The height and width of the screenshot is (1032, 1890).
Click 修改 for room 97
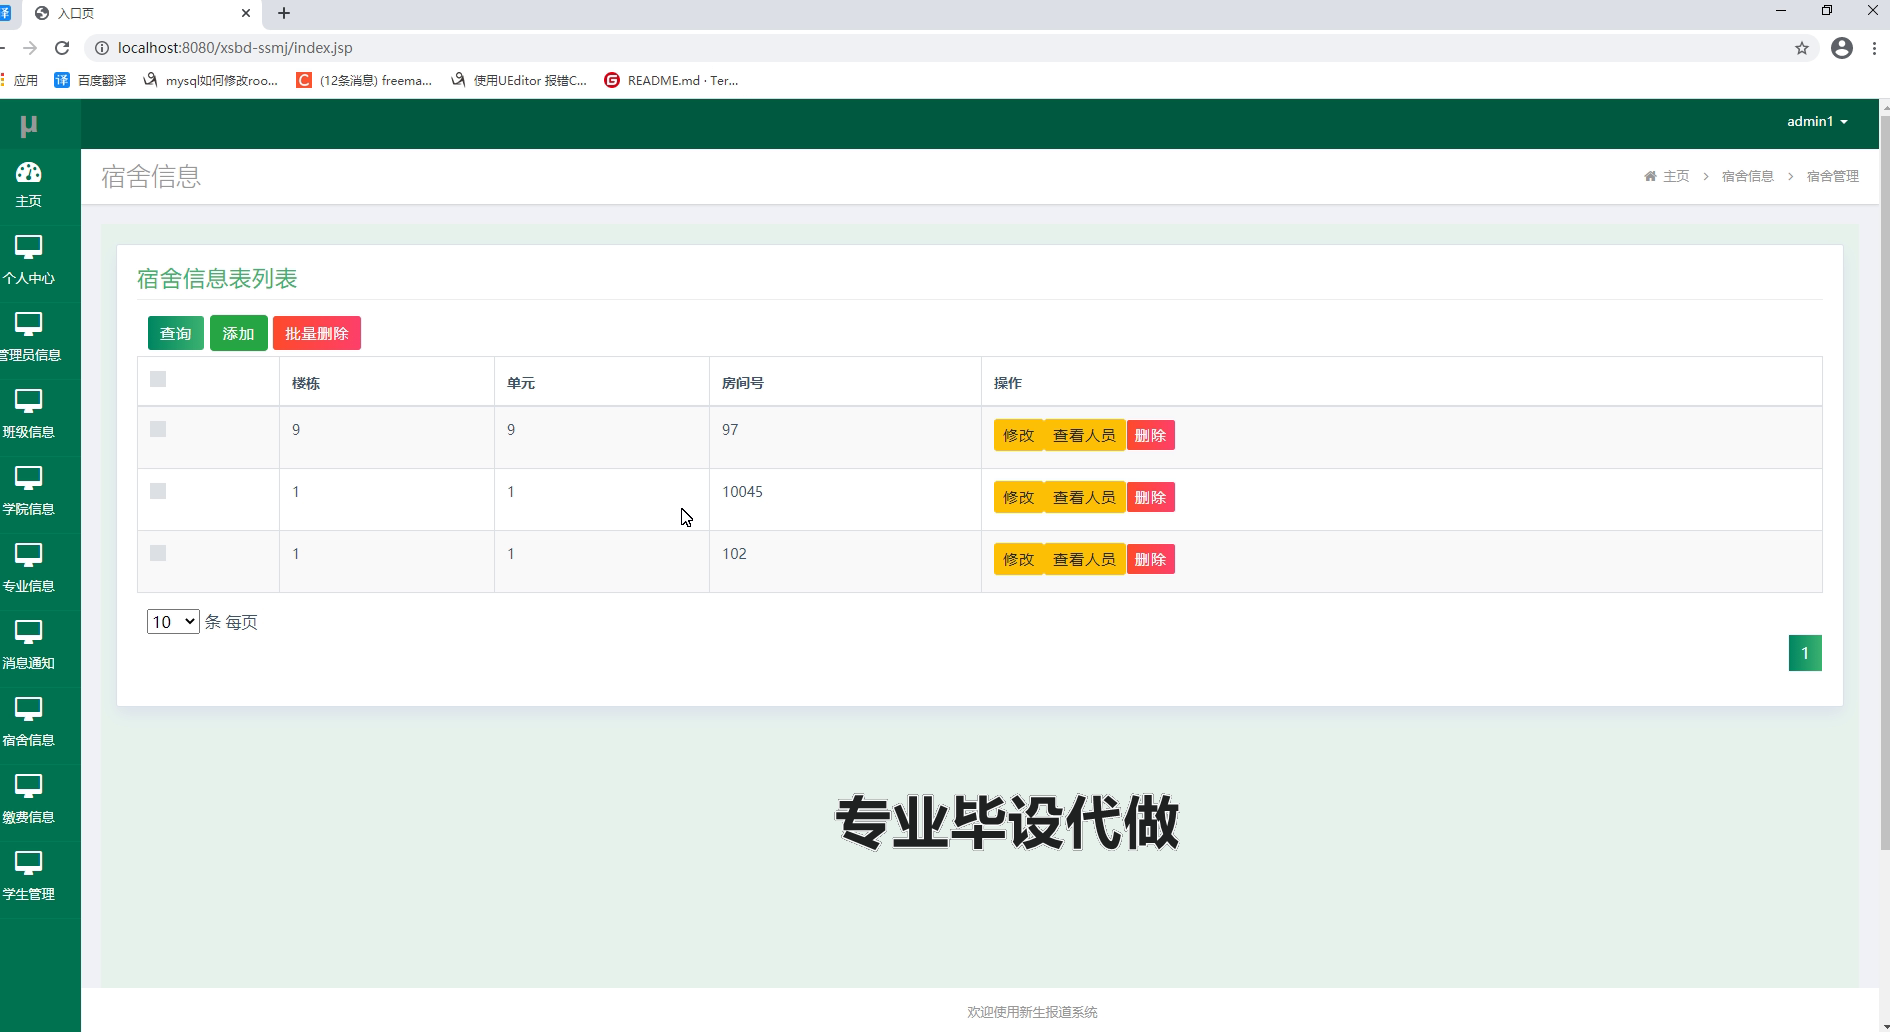click(x=1019, y=436)
